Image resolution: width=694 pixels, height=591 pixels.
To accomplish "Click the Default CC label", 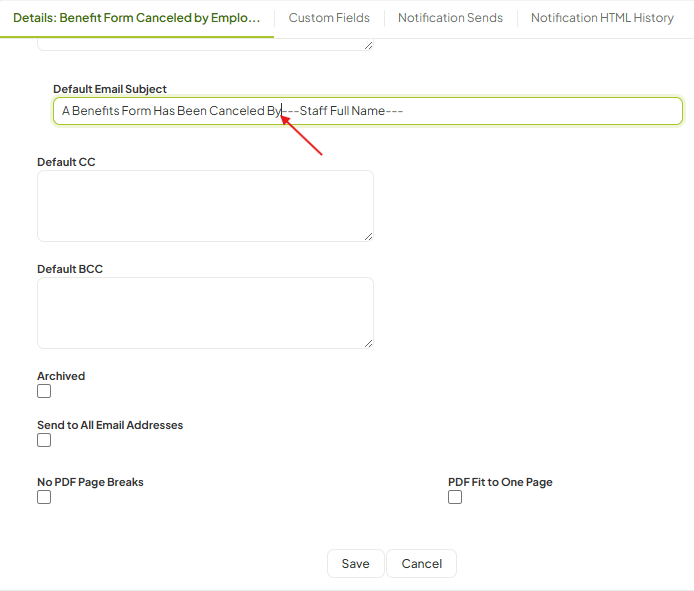I will [x=66, y=162].
